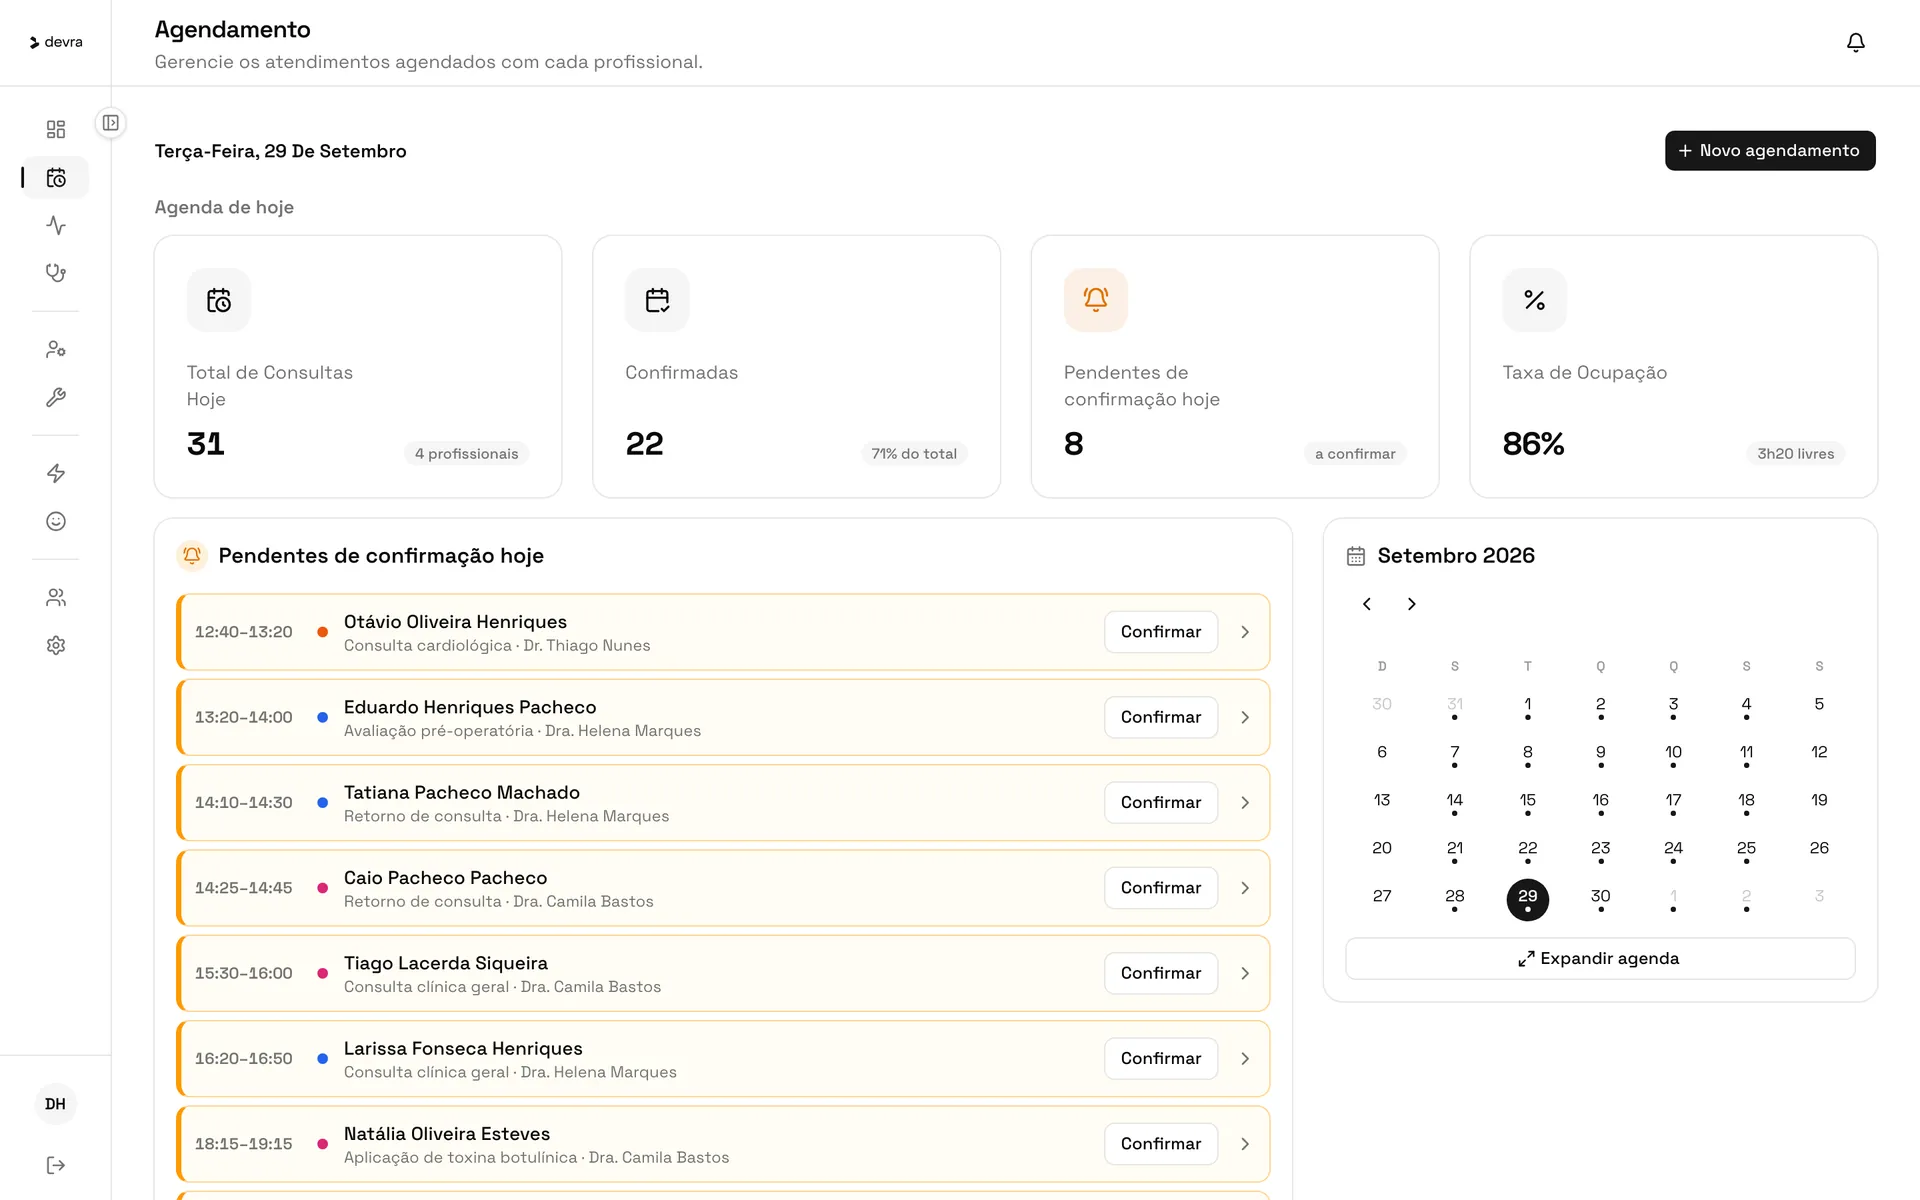
Task: Confirm Natália Oliveira Esteves appointment
Action: click(x=1161, y=1144)
